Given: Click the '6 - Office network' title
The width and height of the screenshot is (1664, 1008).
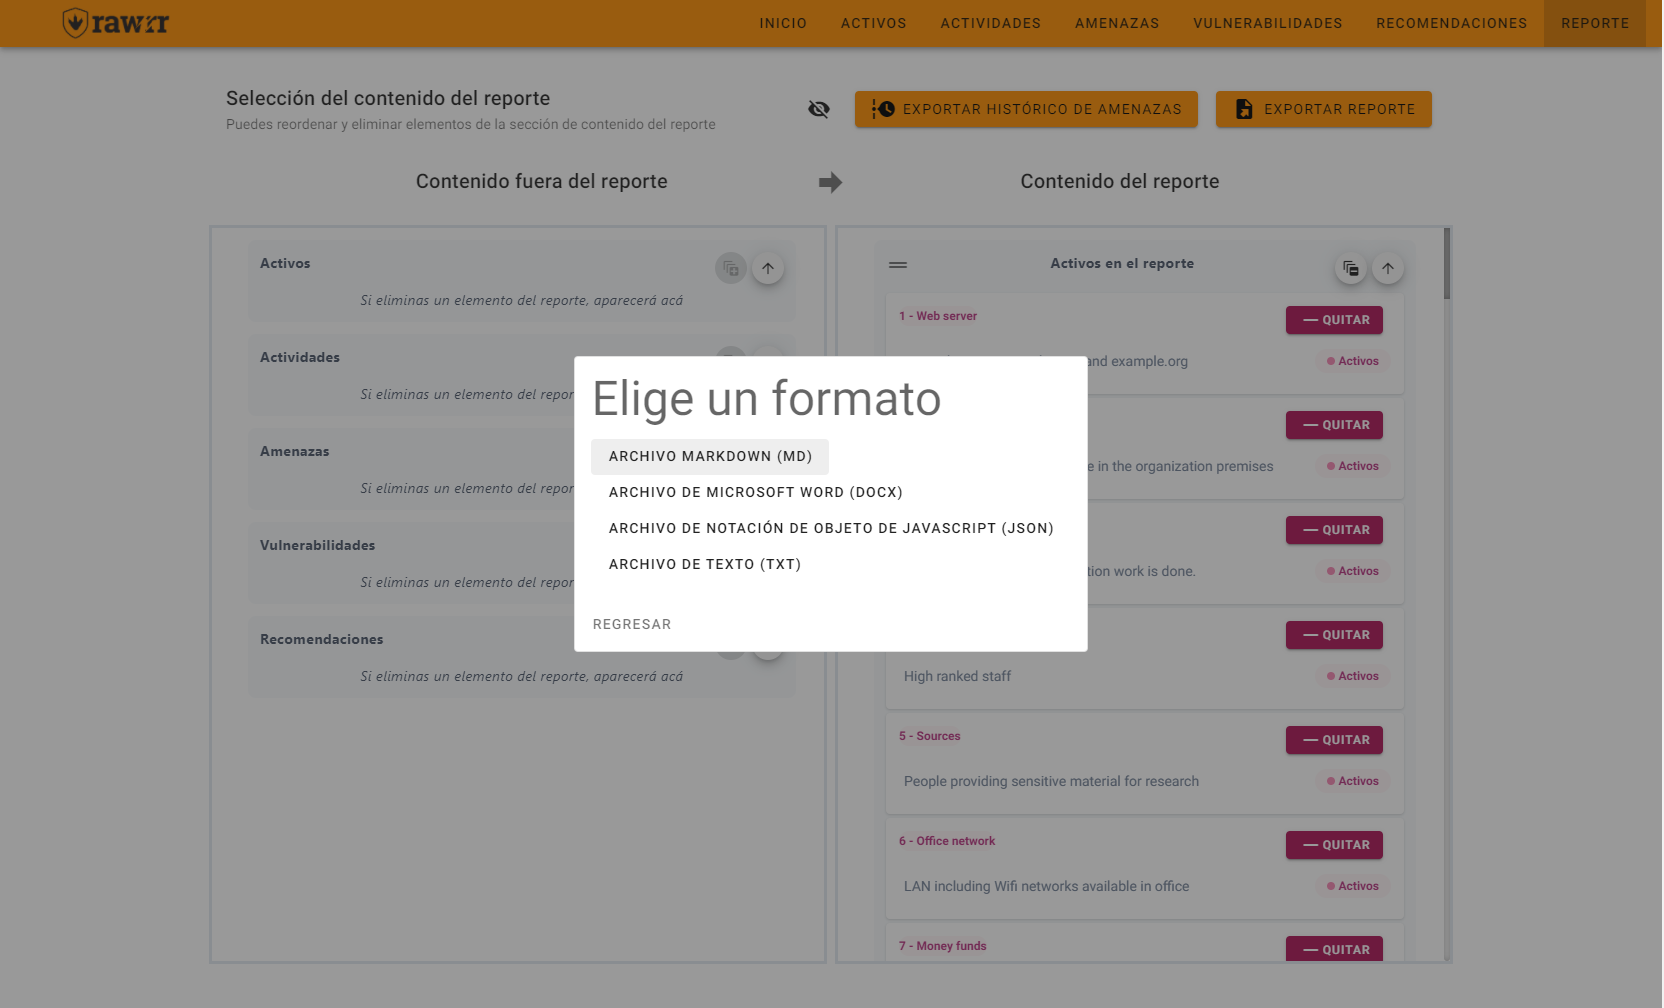Looking at the screenshot, I should coord(947,841).
